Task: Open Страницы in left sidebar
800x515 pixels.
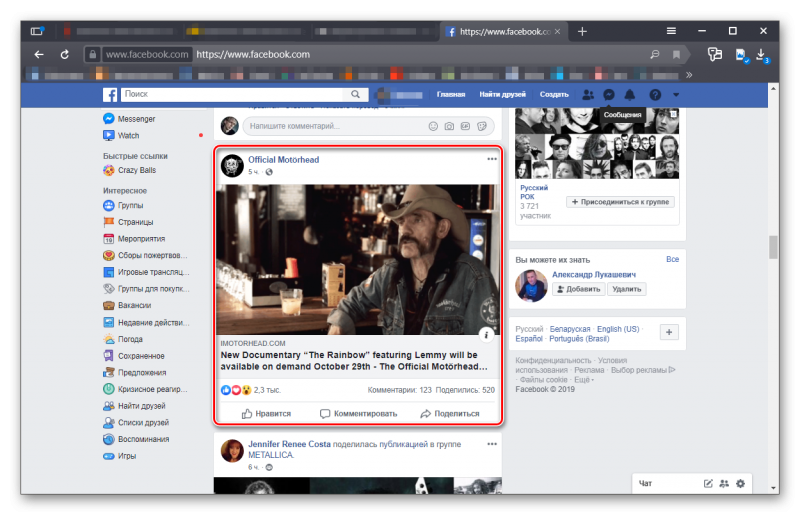Action: [x=129, y=222]
